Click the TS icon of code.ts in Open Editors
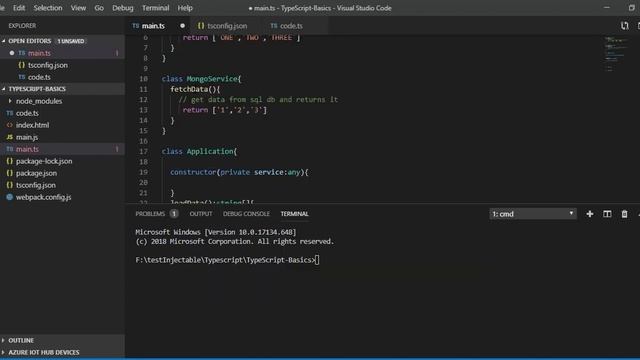 [x=22, y=77]
